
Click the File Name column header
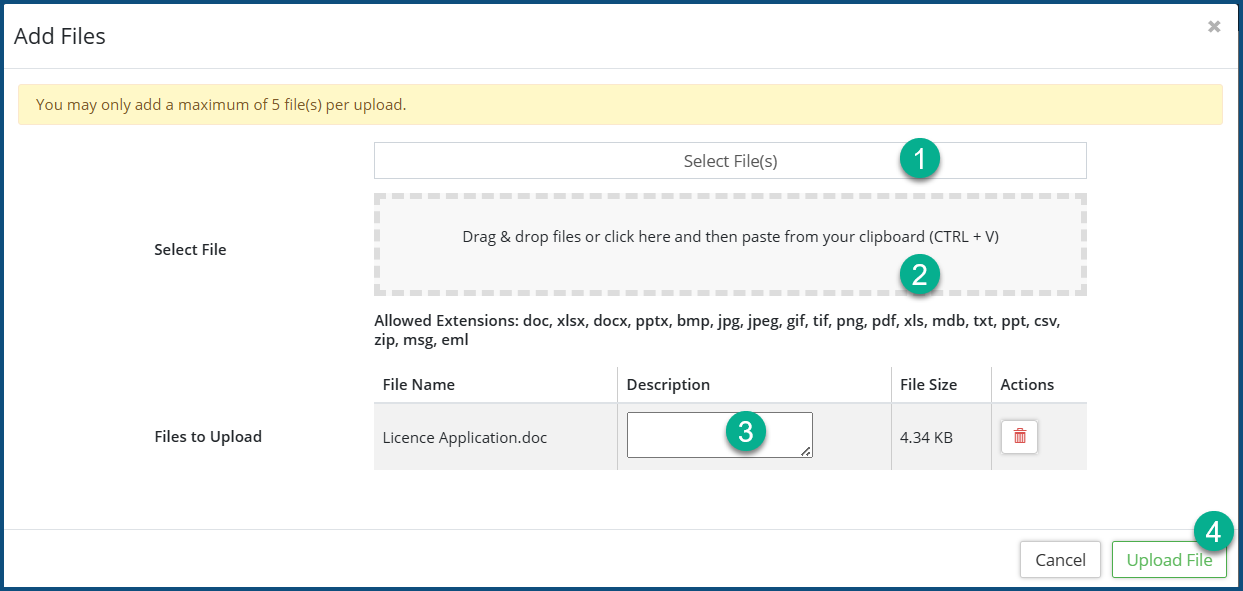(419, 385)
